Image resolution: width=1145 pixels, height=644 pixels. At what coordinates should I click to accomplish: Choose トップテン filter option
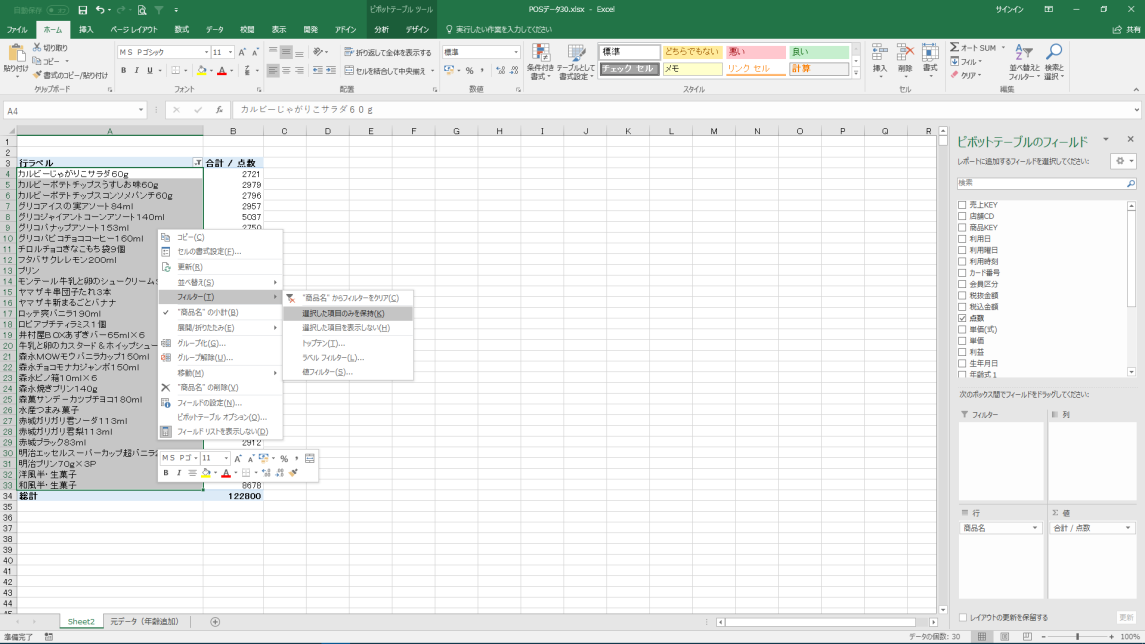pos(348,343)
